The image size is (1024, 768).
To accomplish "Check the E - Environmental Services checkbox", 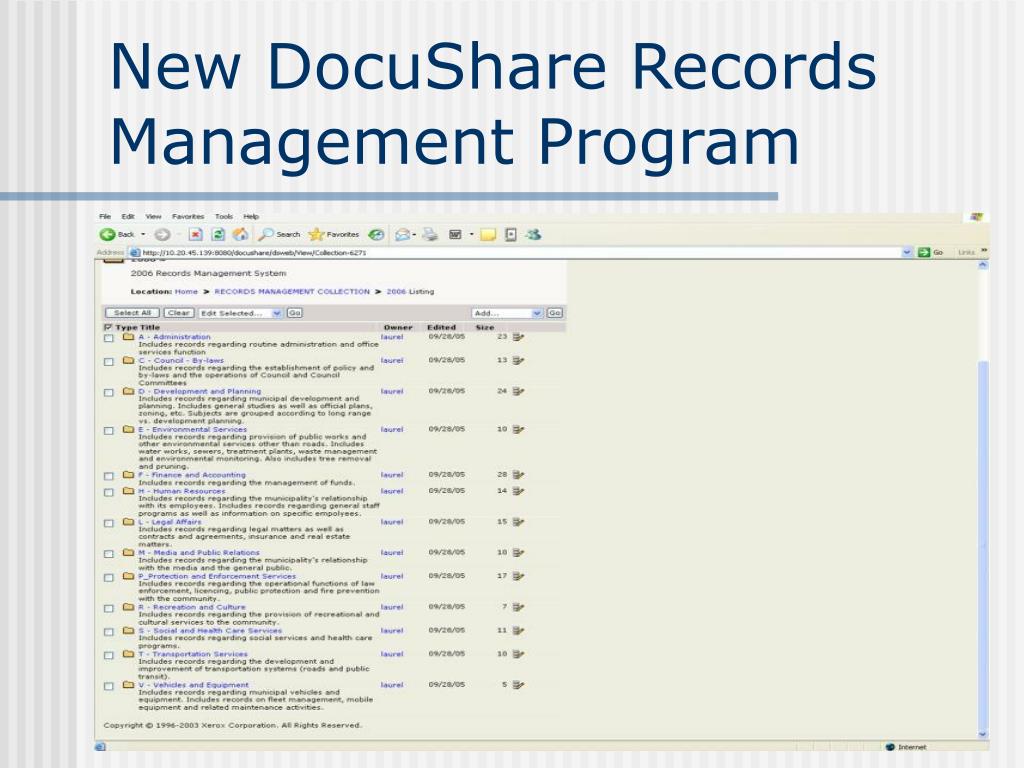I will click(x=109, y=431).
